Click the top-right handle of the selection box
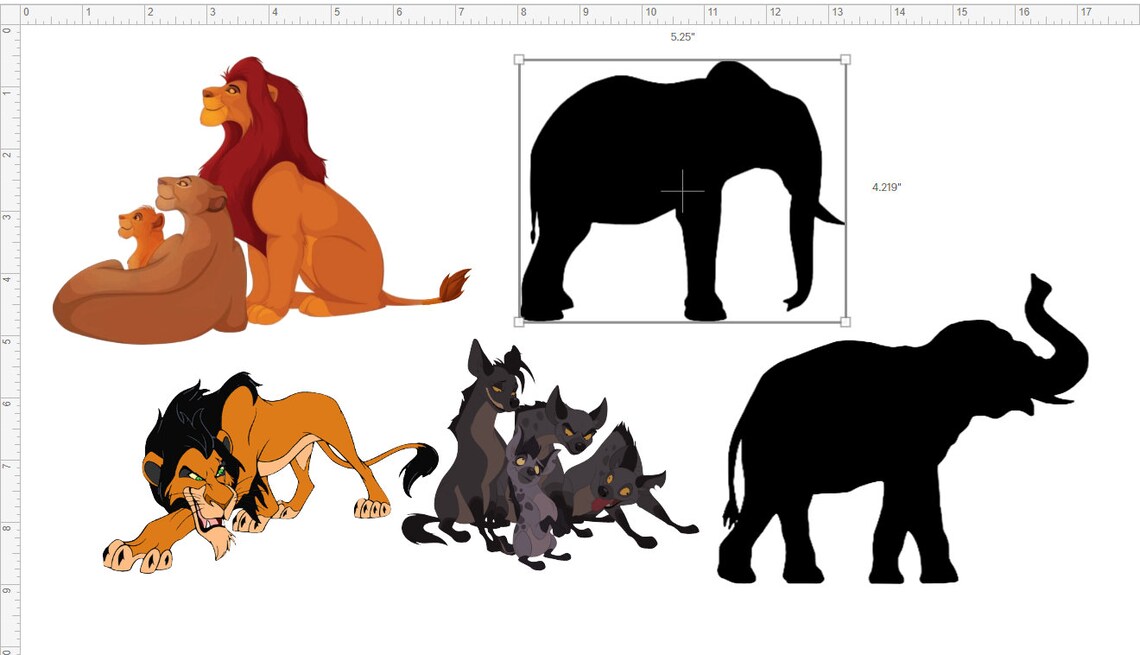The image size is (1140, 655). (x=846, y=60)
